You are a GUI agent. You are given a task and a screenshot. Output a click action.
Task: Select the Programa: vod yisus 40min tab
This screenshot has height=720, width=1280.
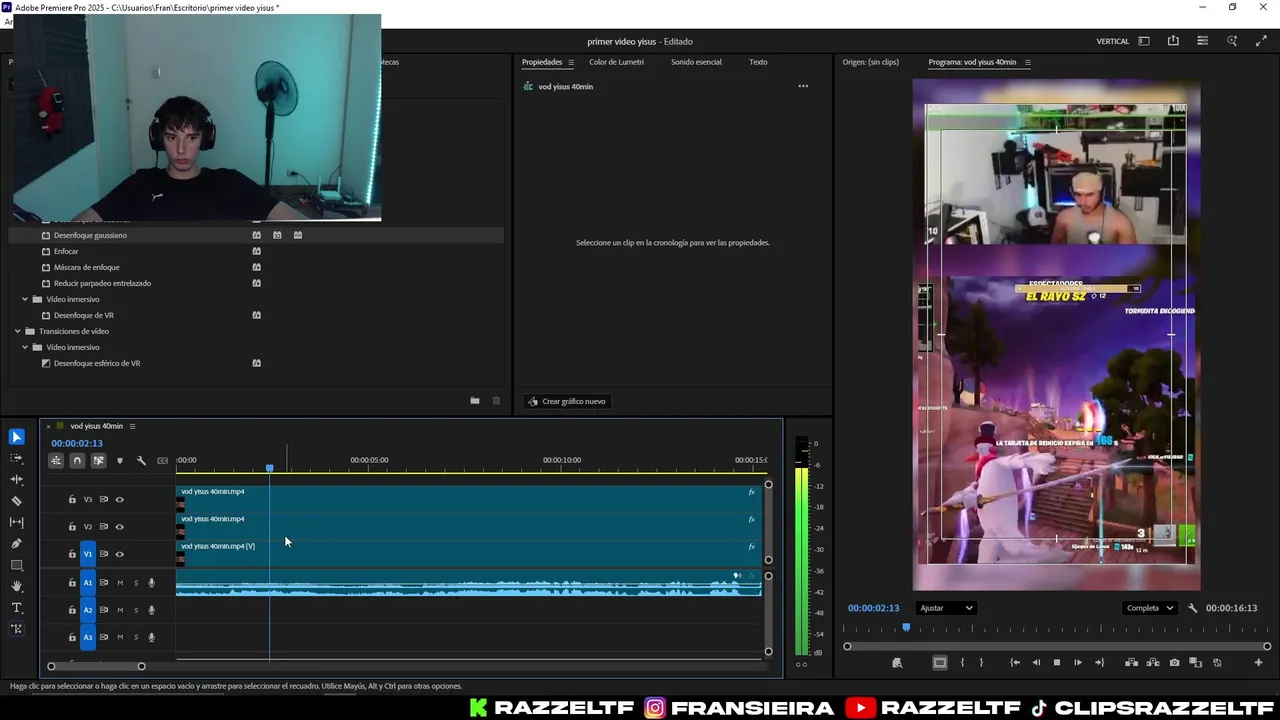[x=972, y=62]
